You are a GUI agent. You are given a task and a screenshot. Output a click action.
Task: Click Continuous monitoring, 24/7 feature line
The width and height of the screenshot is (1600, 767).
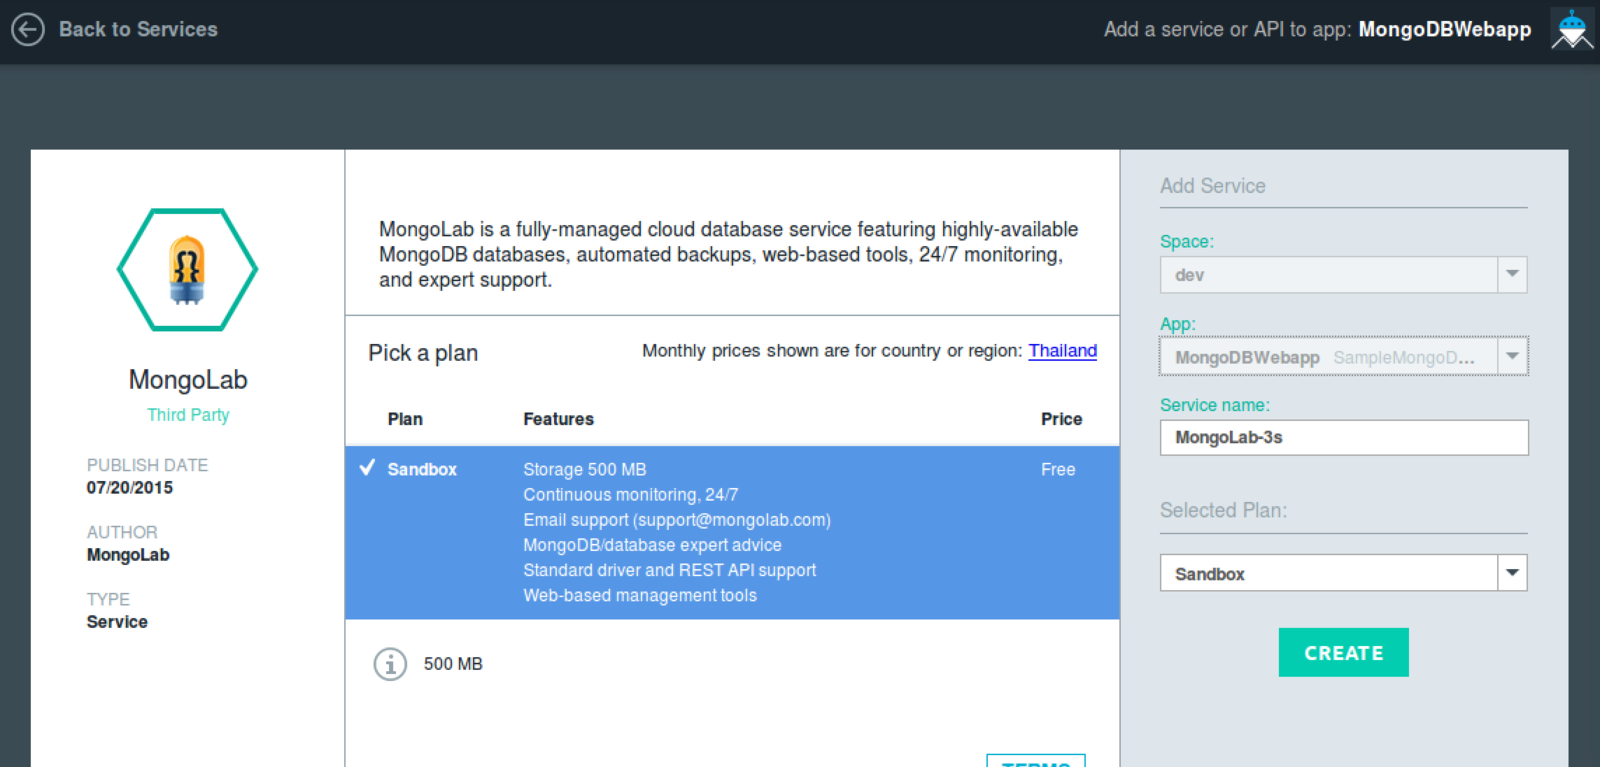click(631, 494)
